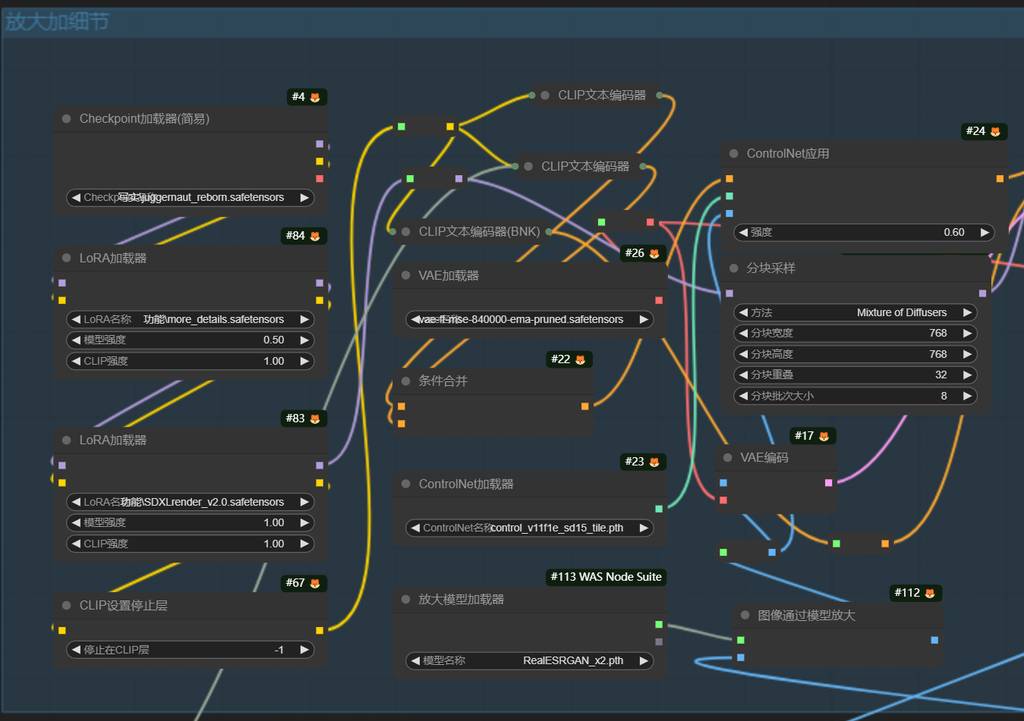
Task: Click the fox icon on badge #112
Action: tap(929, 593)
